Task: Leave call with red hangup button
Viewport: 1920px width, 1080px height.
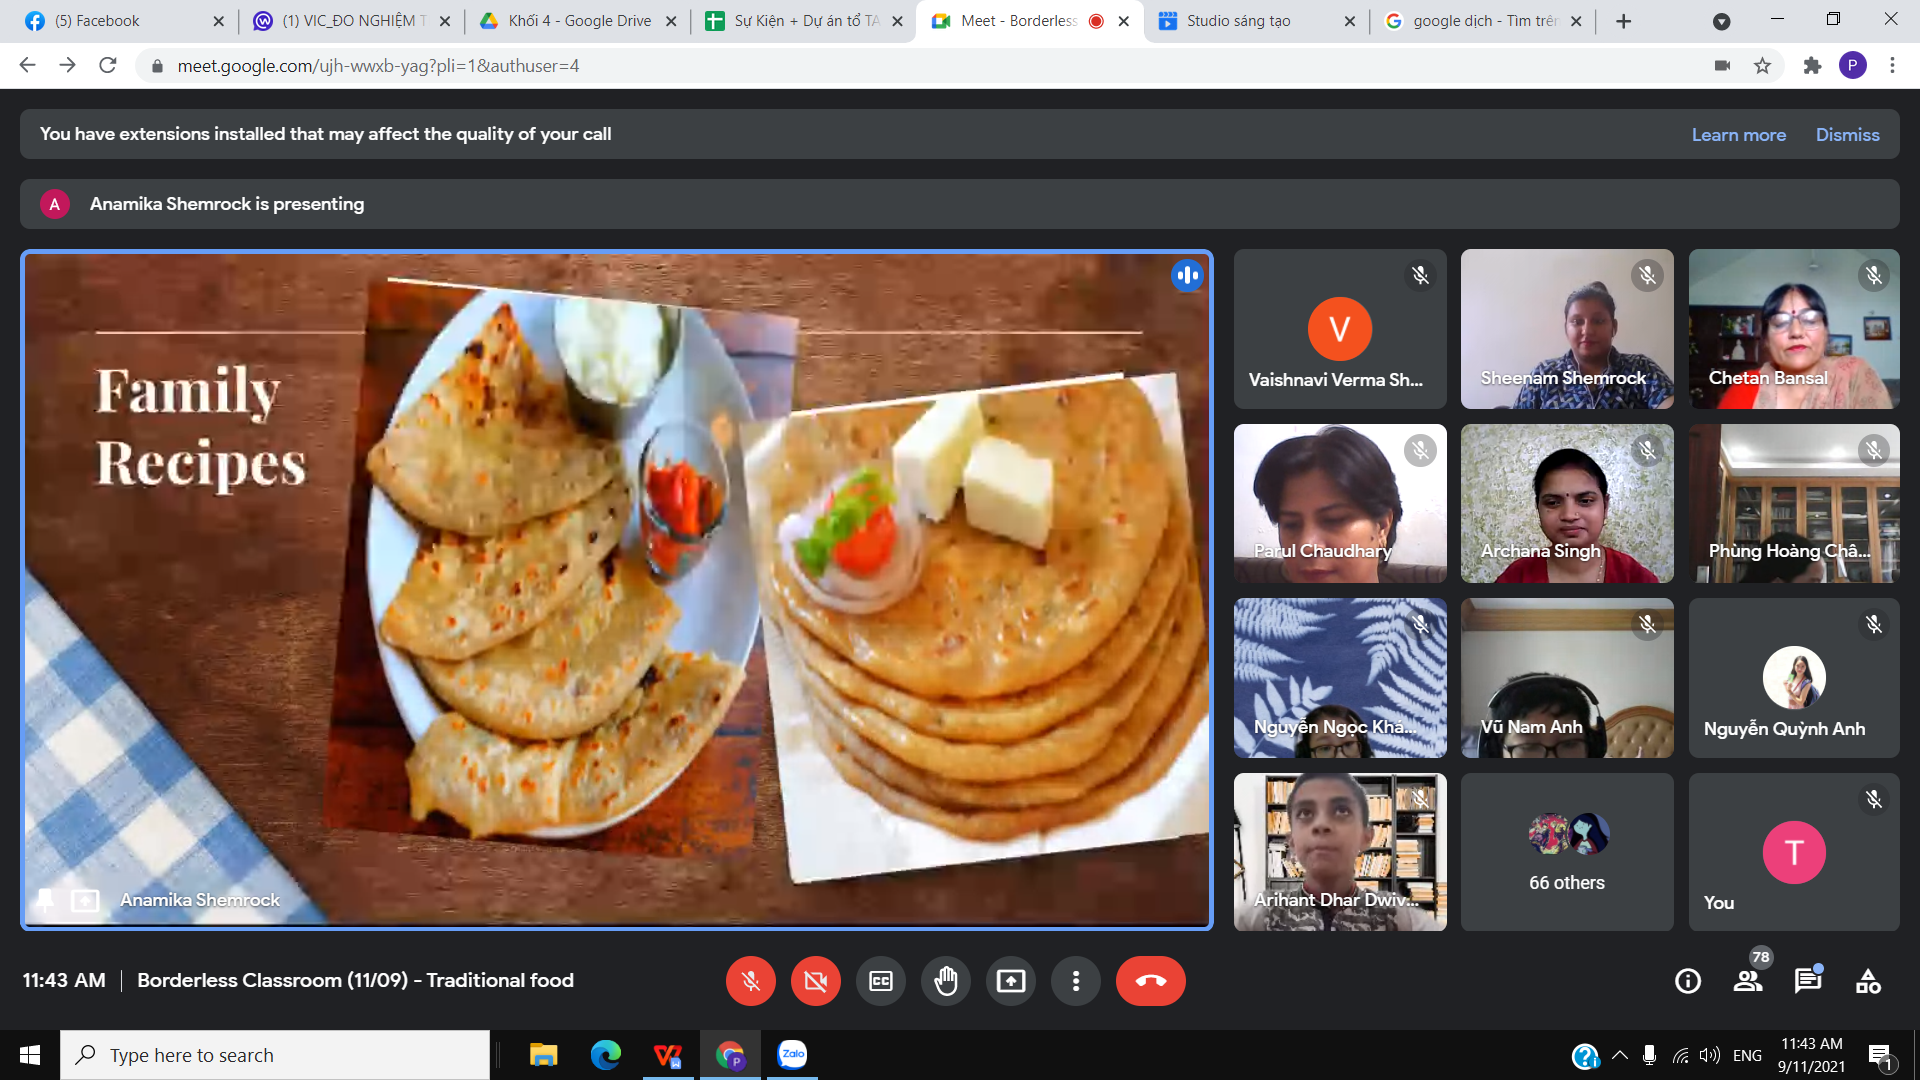Action: [1150, 981]
